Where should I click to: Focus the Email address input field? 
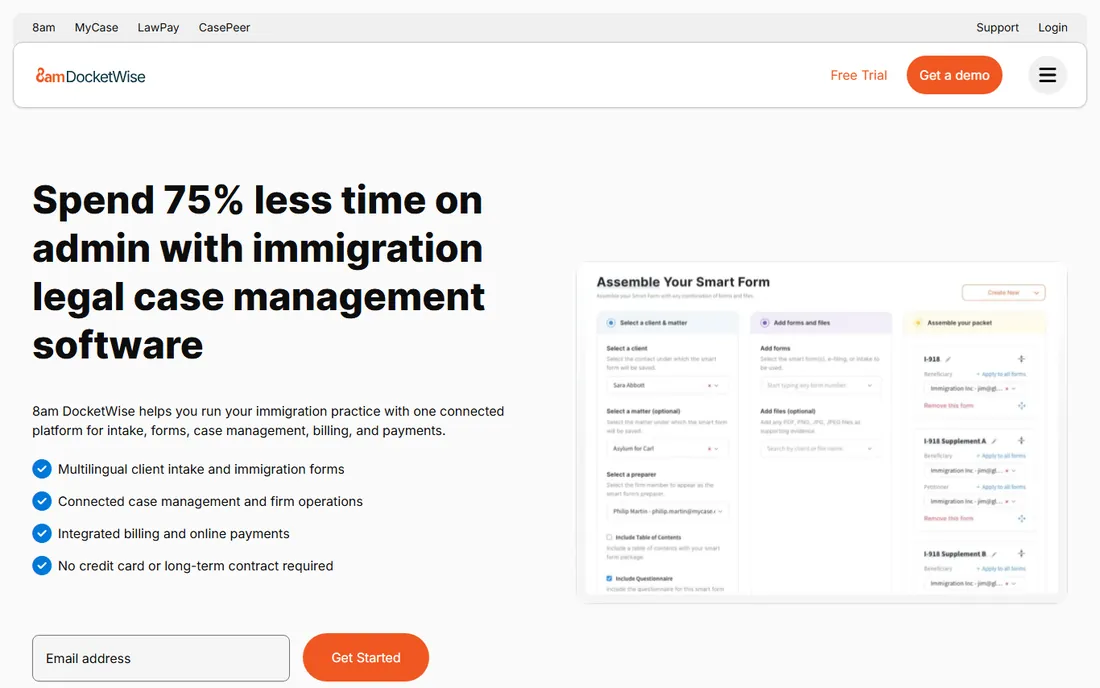[161, 658]
